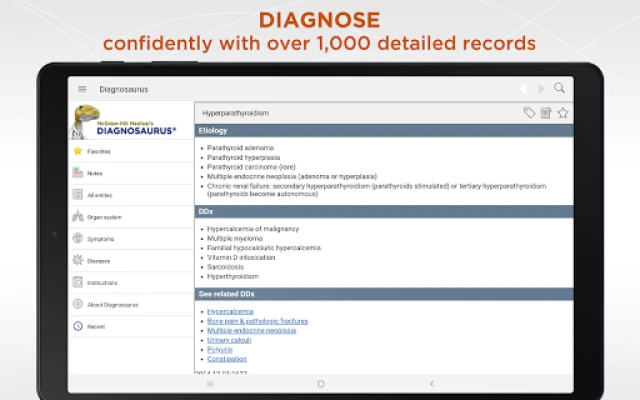Click the Instructions sidebar icon
The height and width of the screenshot is (400, 640).
tap(78, 282)
